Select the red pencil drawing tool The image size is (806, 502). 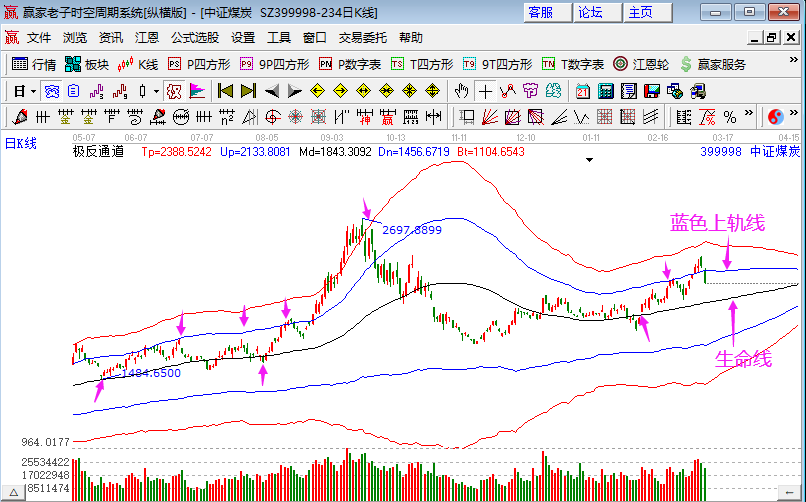[20, 117]
